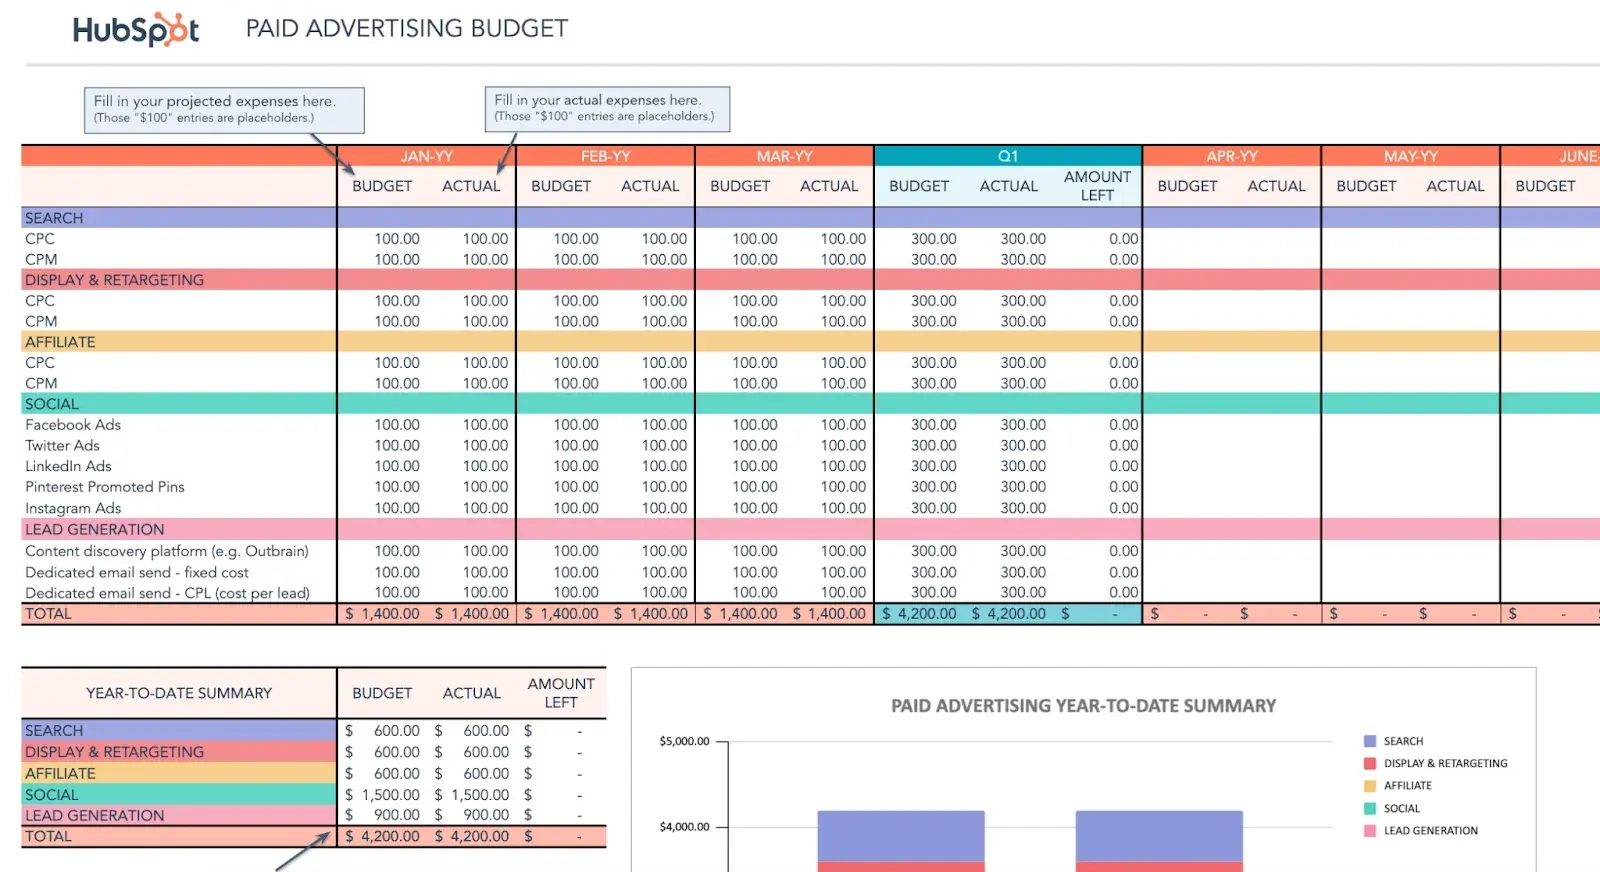This screenshot has width=1600, height=872.
Task: Select the teal SOCIAL legend swatch
Action: 1370,808
